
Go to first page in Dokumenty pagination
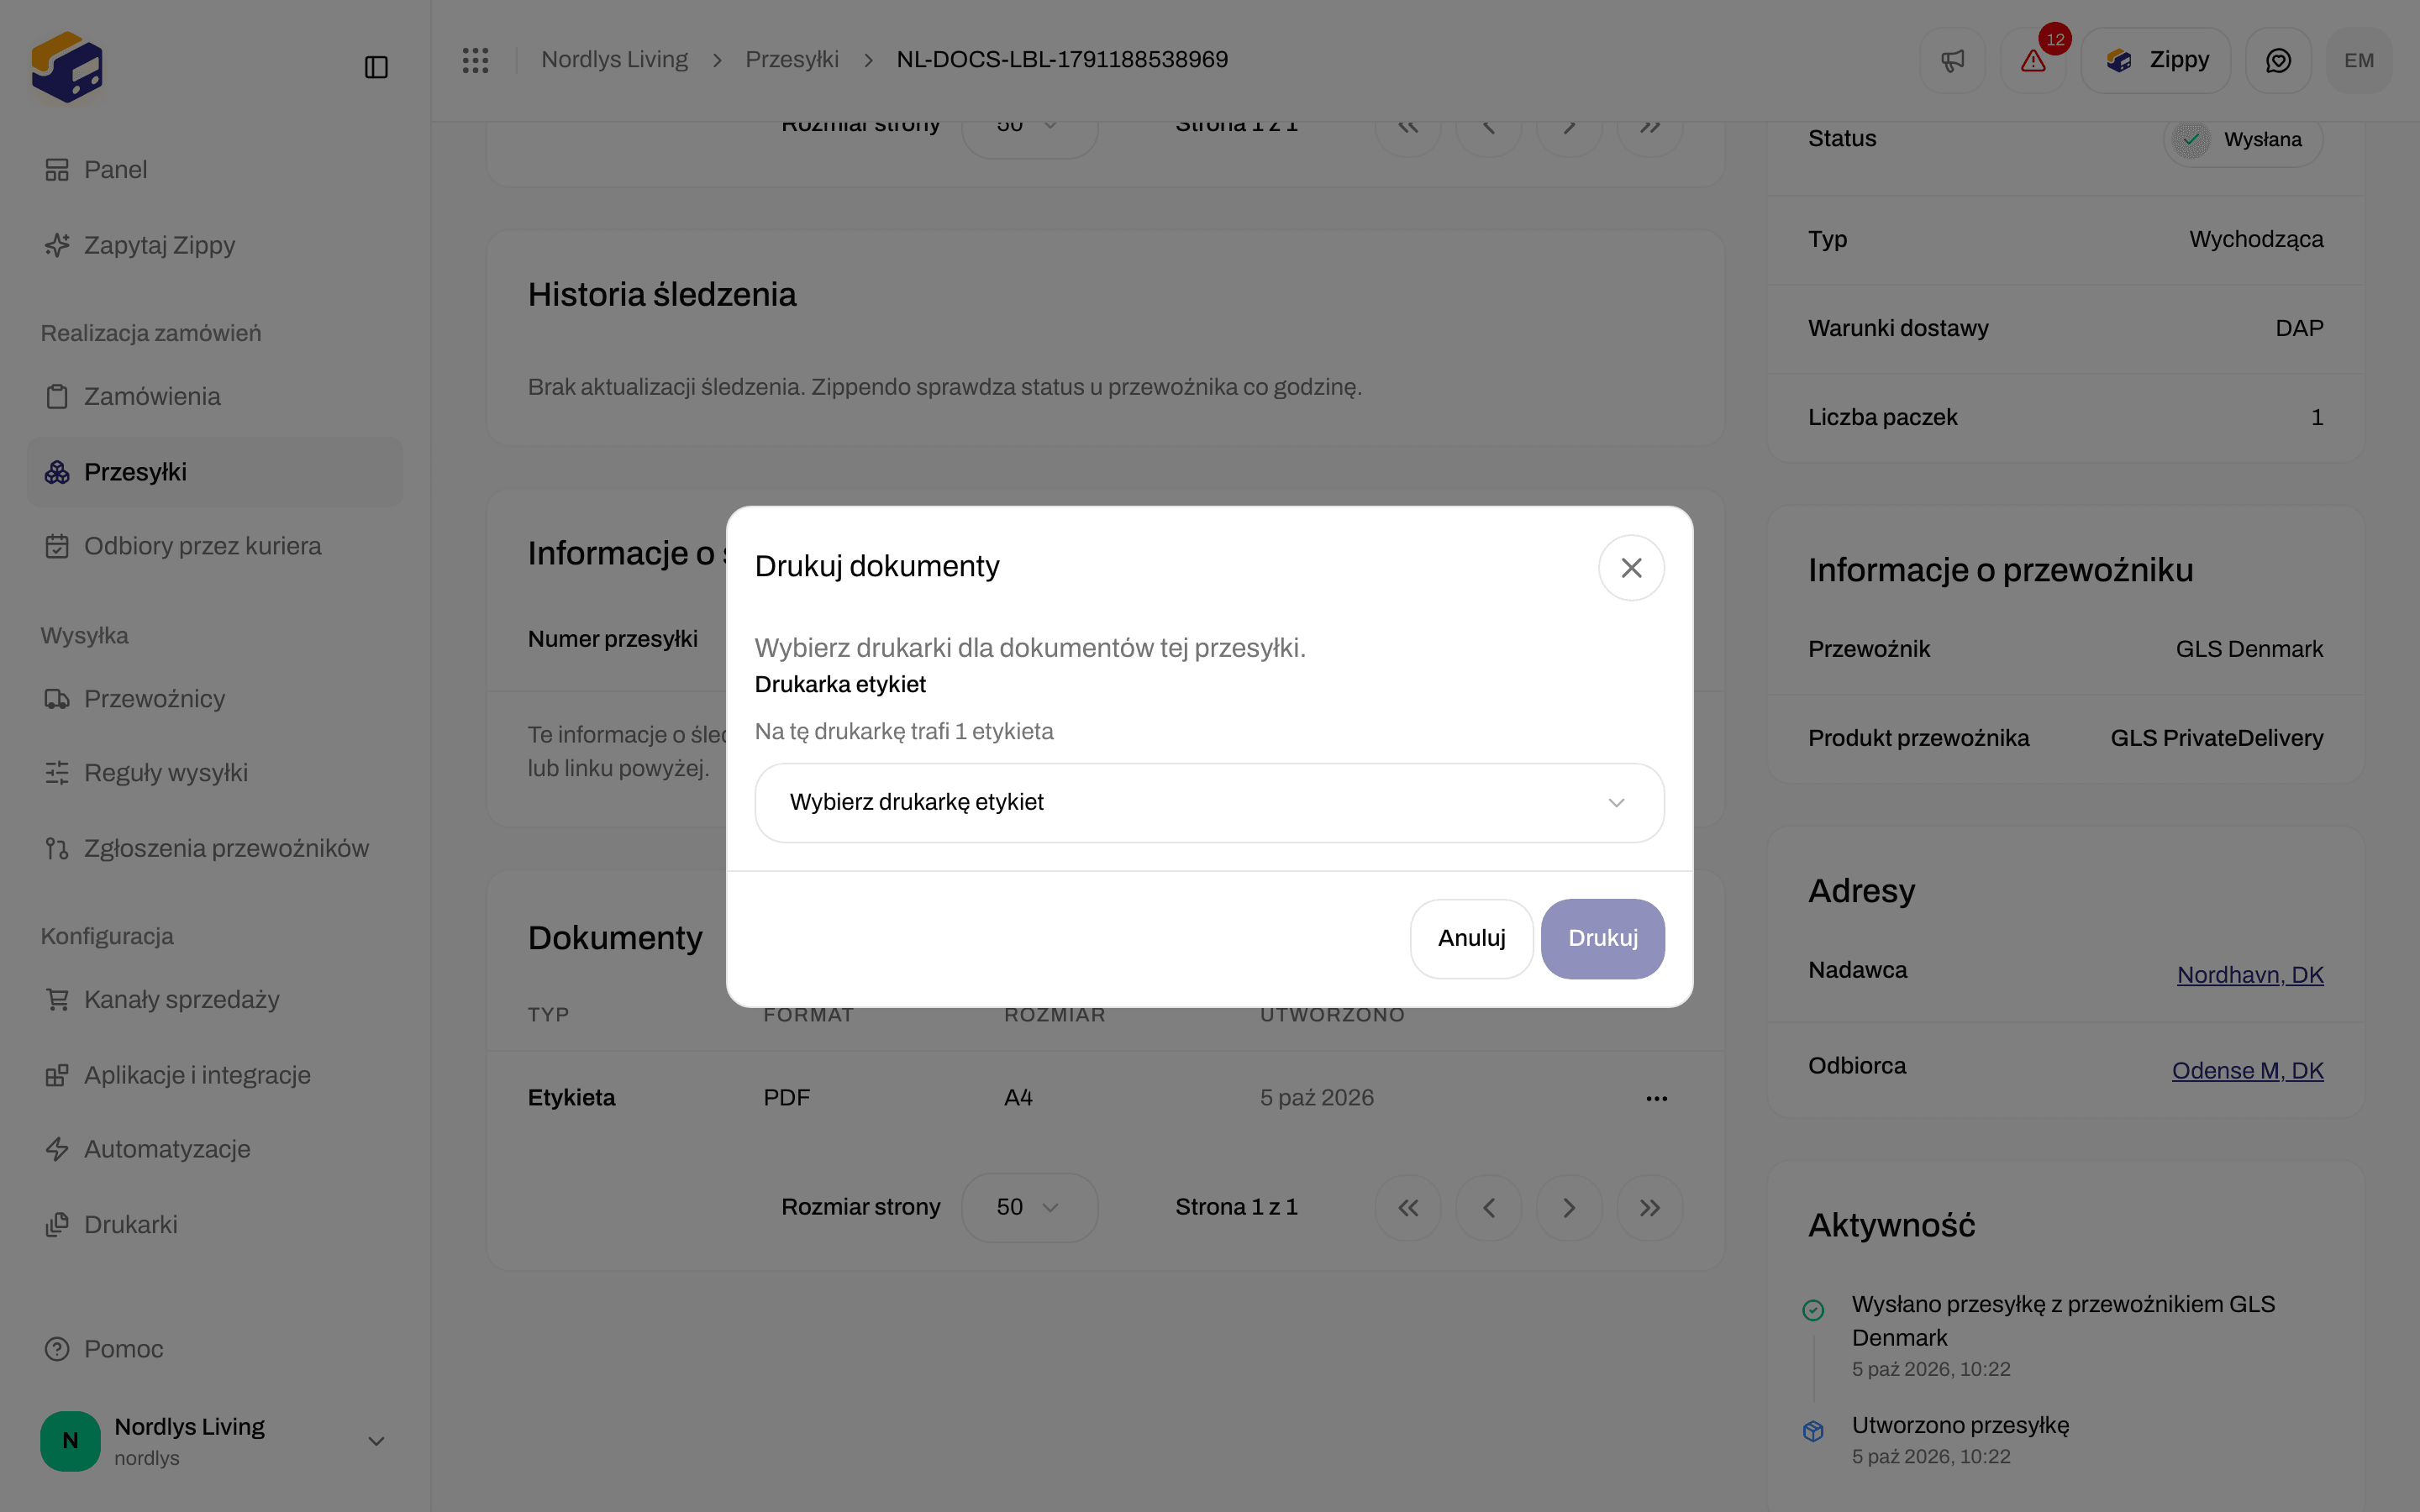tap(1408, 1208)
